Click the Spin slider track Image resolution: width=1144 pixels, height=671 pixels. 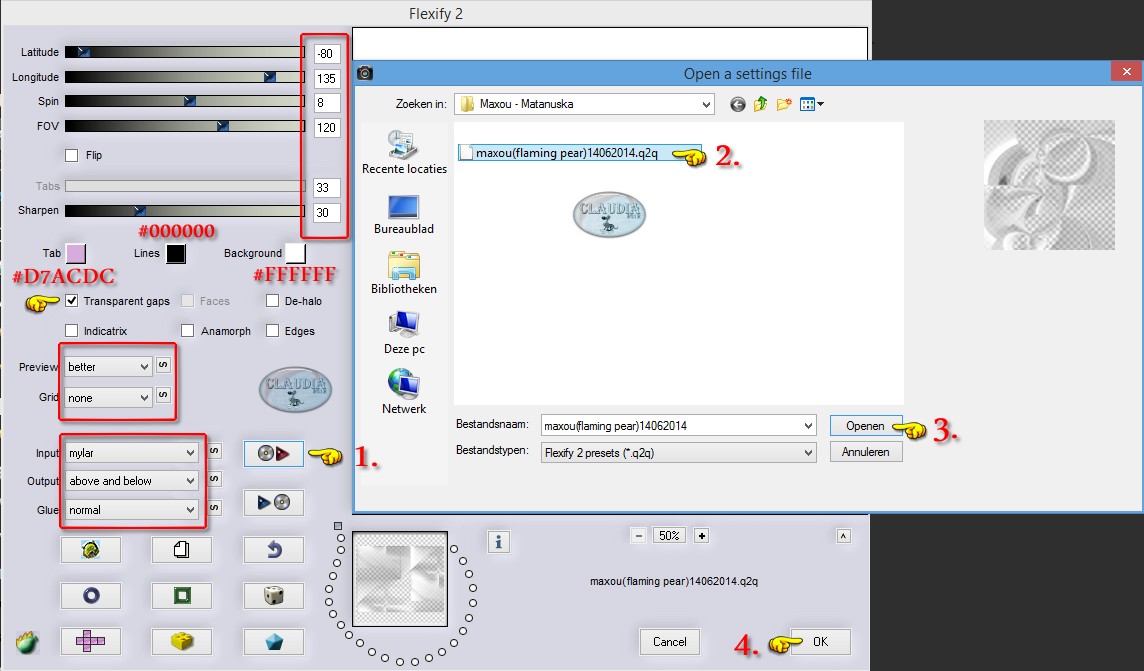pyautogui.click(x=185, y=101)
